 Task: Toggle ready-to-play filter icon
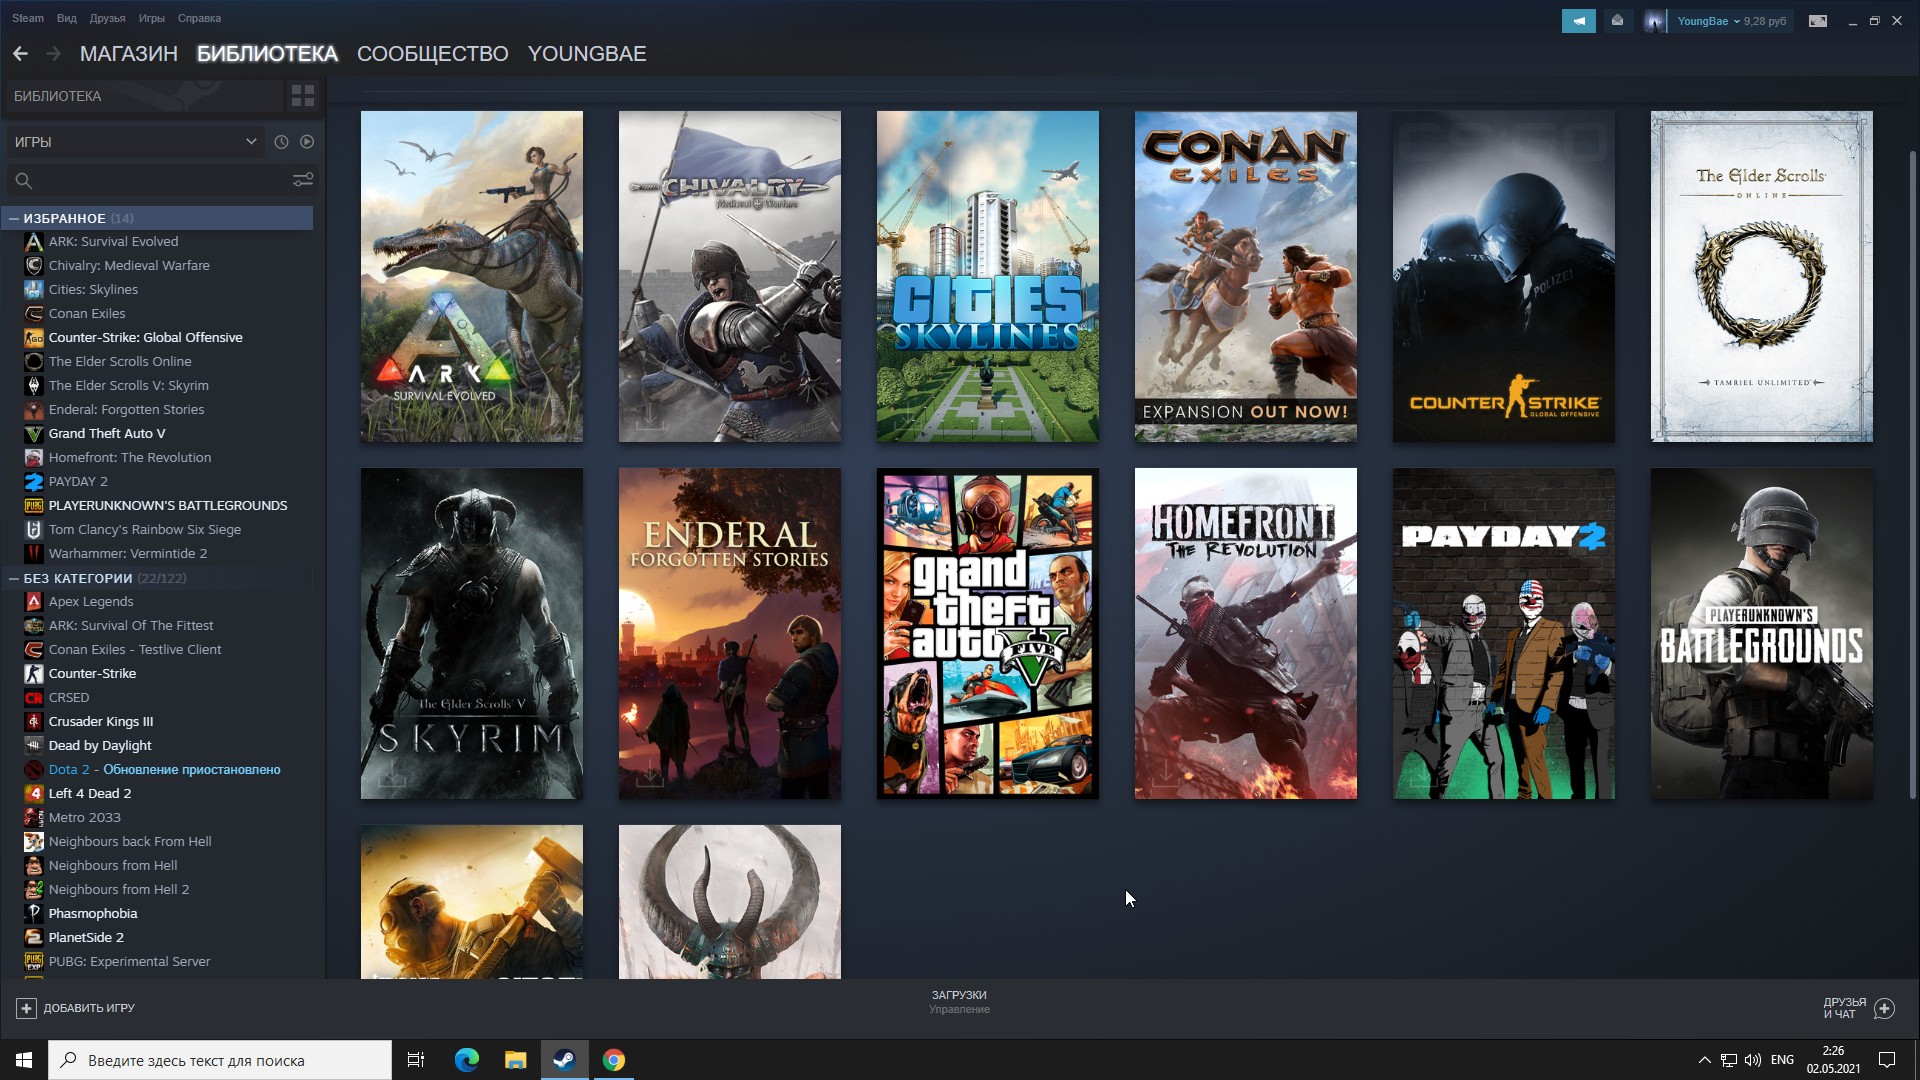(307, 142)
